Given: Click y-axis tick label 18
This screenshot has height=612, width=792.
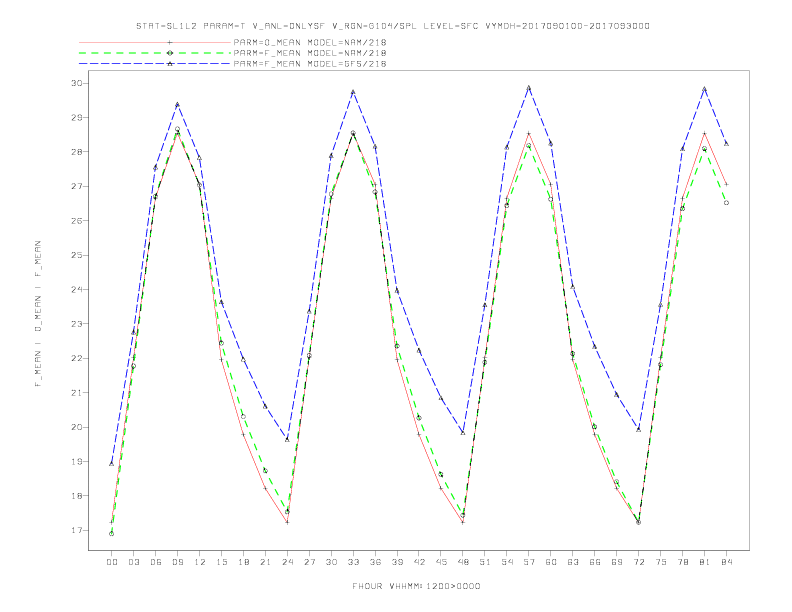Looking at the screenshot, I should [77, 496].
